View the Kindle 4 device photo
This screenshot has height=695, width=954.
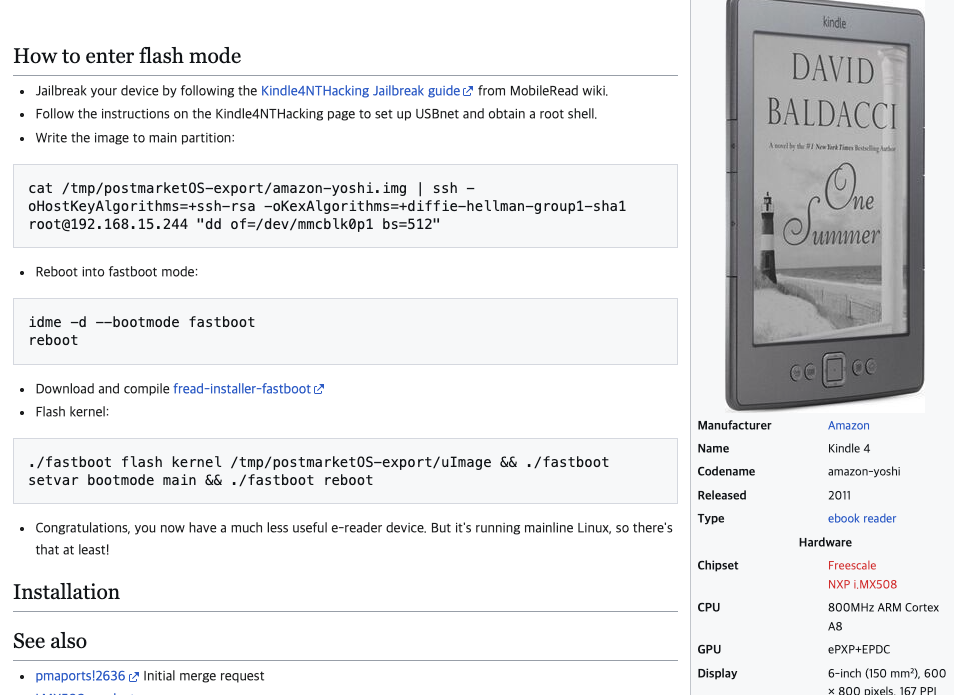point(825,206)
